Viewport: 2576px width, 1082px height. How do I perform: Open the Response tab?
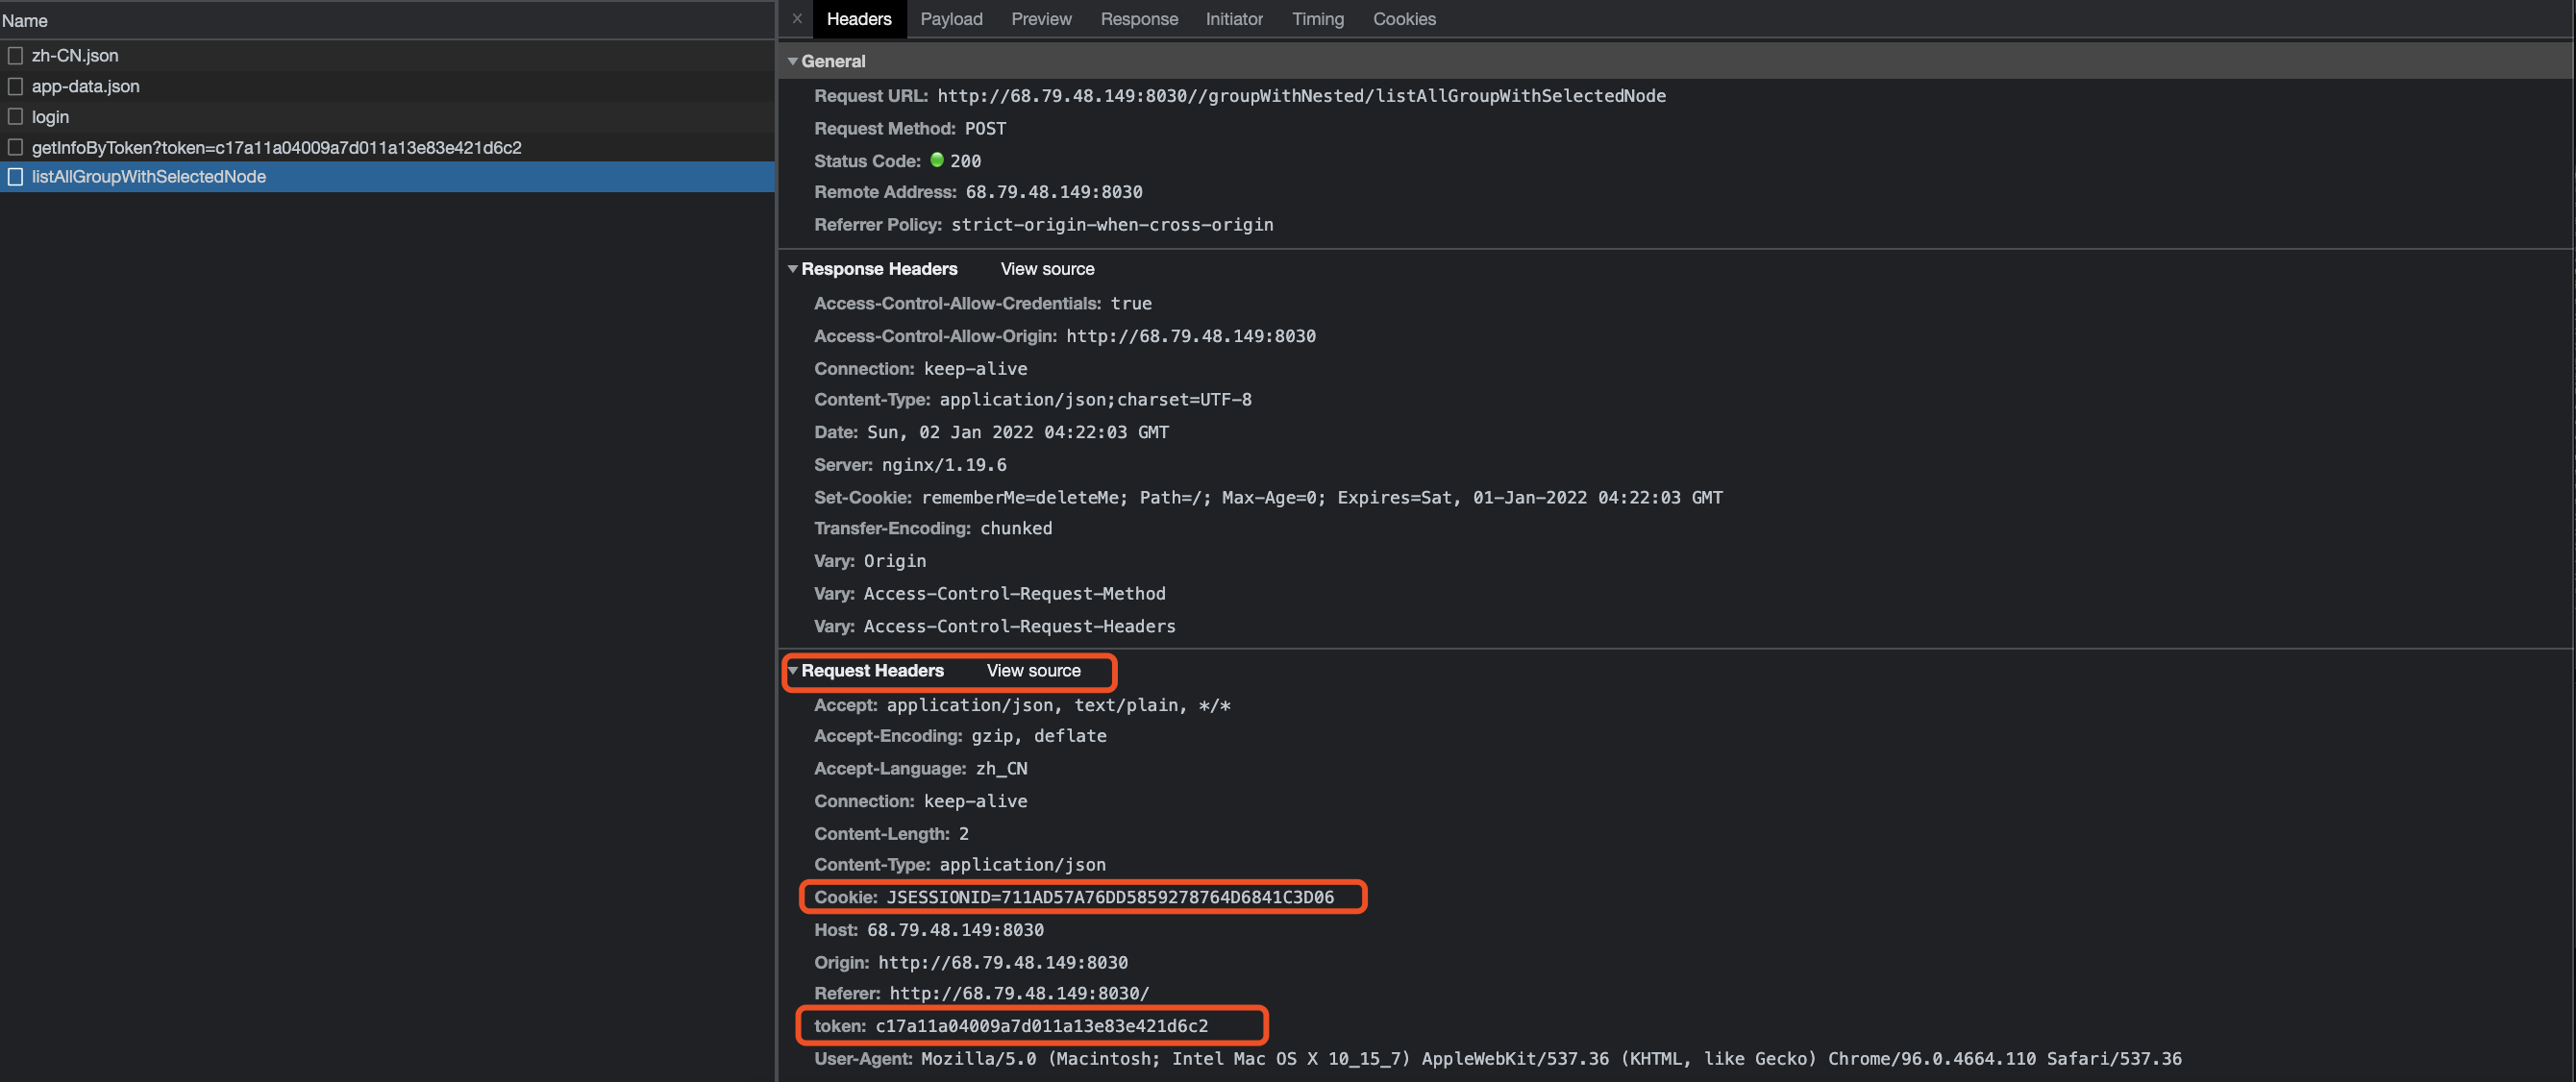(1139, 19)
